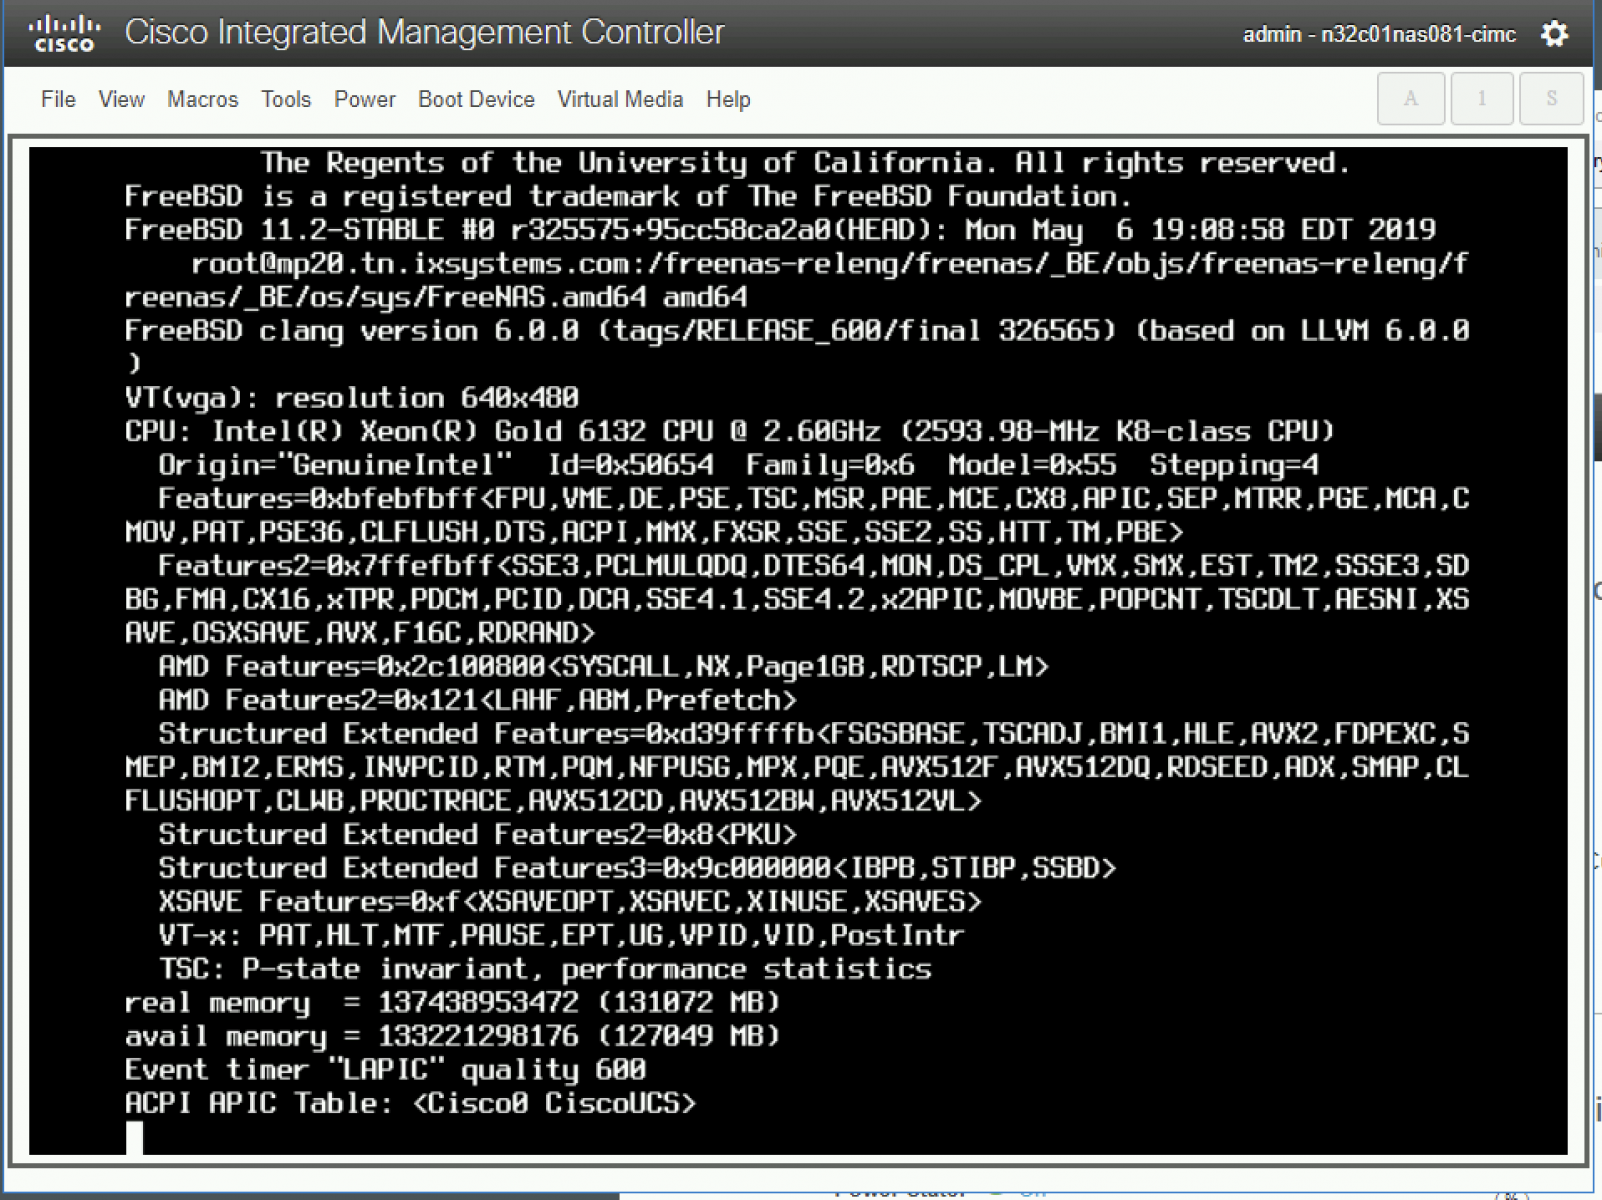This screenshot has width=1602, height=1200.
Task: Click the 'real memory = 137438953472' line
Action: [452, 1002]
